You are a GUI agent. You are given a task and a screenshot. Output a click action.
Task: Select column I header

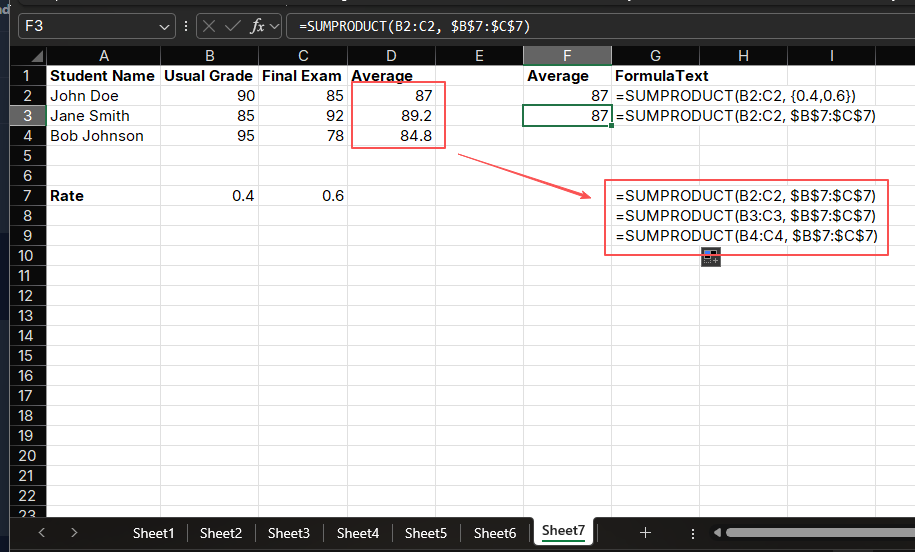tap(831, 56)
